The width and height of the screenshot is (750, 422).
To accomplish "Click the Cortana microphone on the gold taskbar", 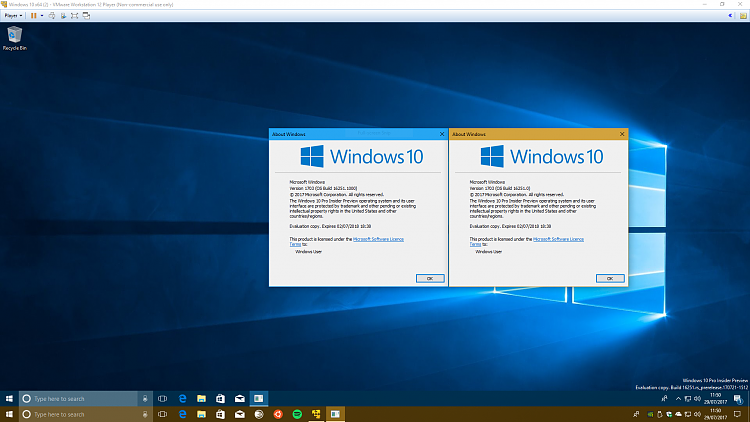I will (145, 414).
